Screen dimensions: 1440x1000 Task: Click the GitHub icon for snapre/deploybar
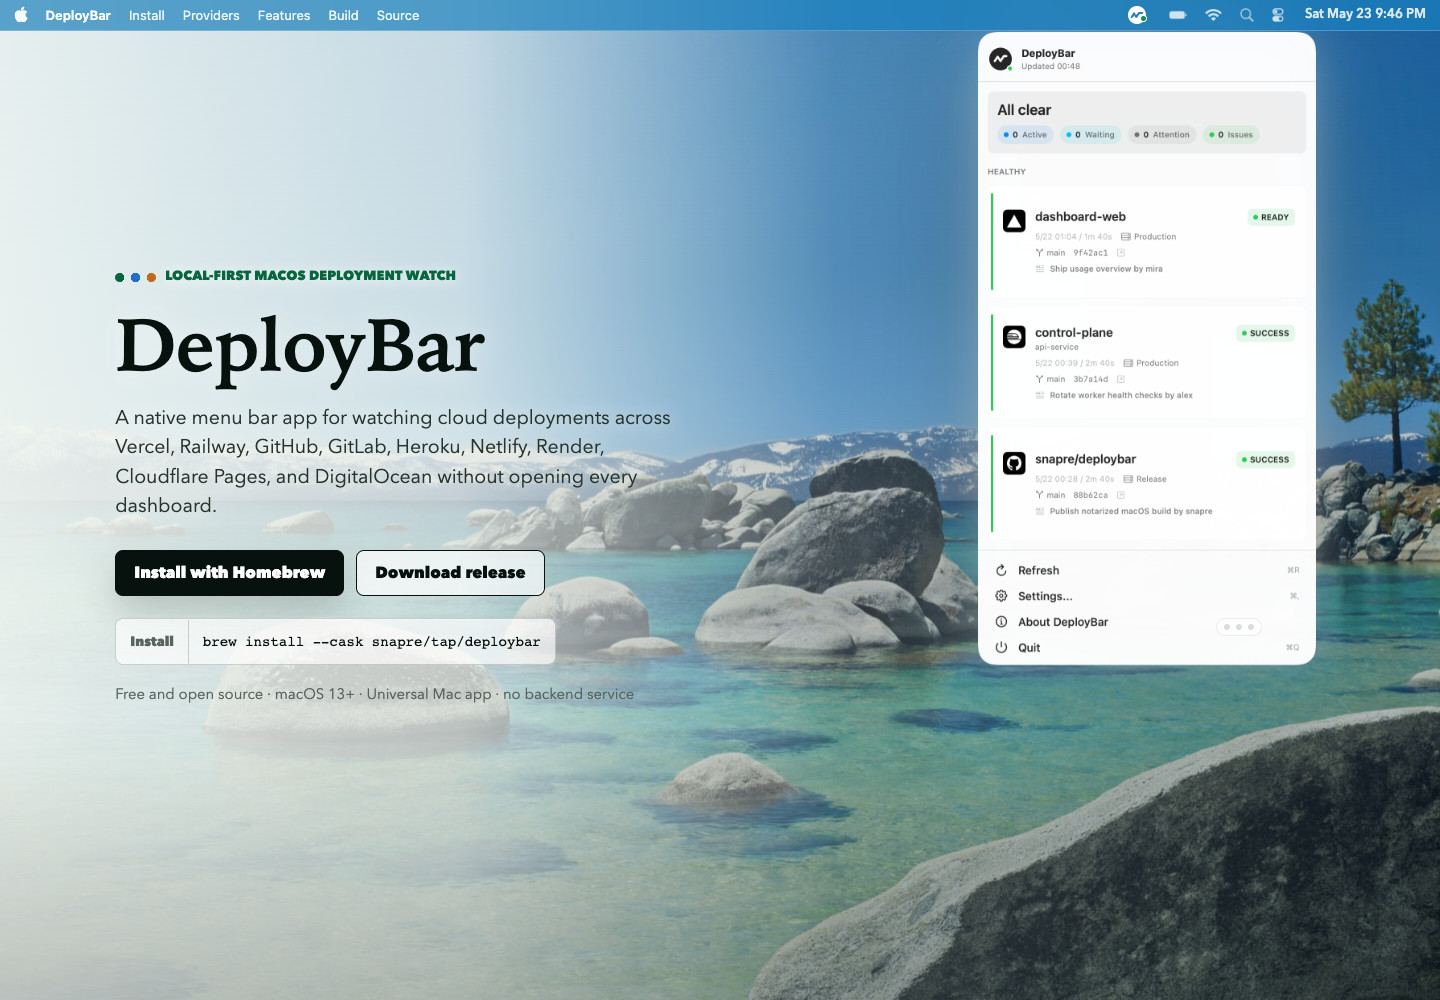click(x=1014, y=463)
